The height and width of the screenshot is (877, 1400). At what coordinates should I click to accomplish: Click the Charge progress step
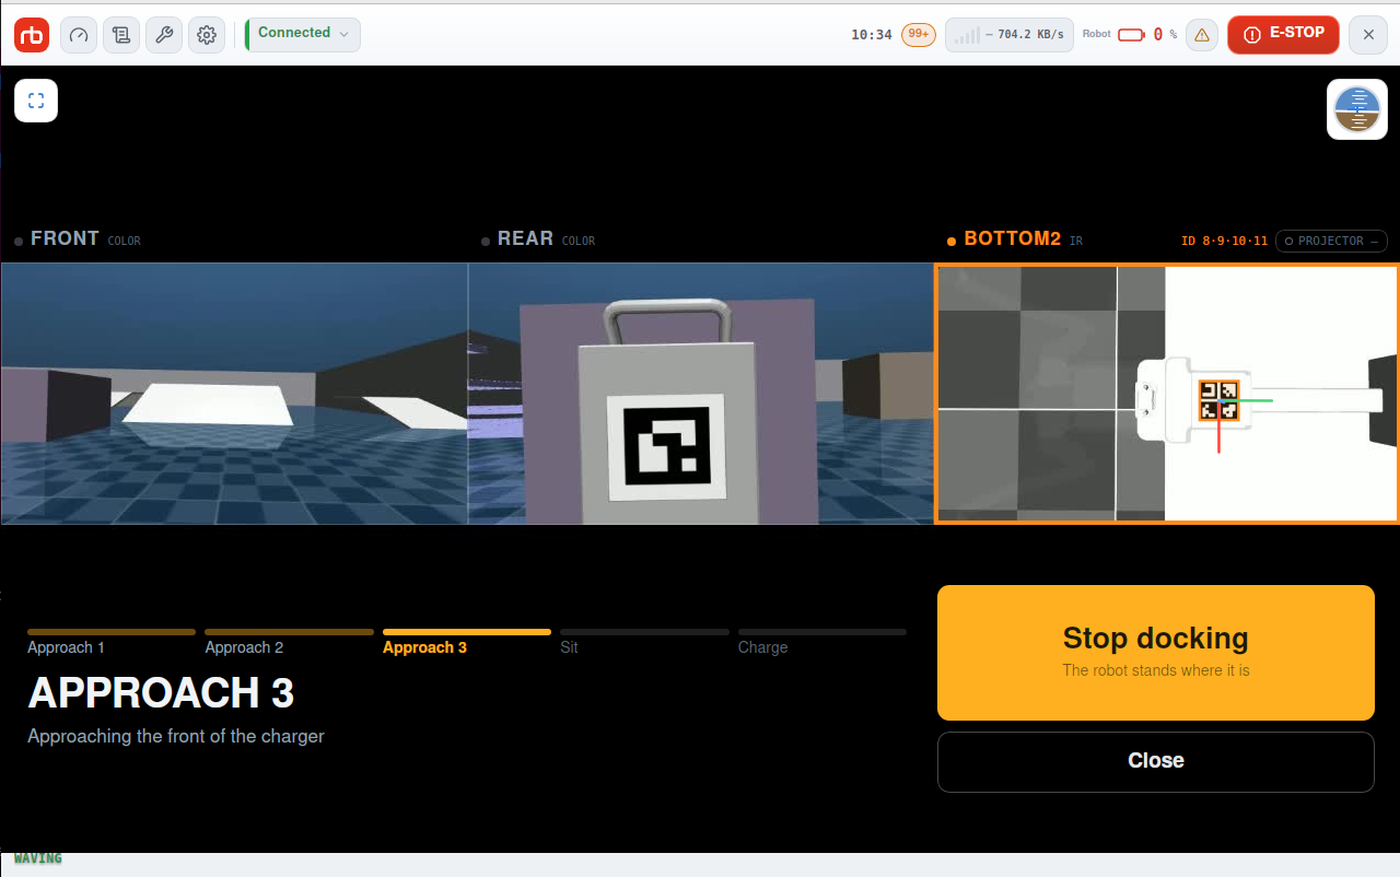[x=822, y=642]
